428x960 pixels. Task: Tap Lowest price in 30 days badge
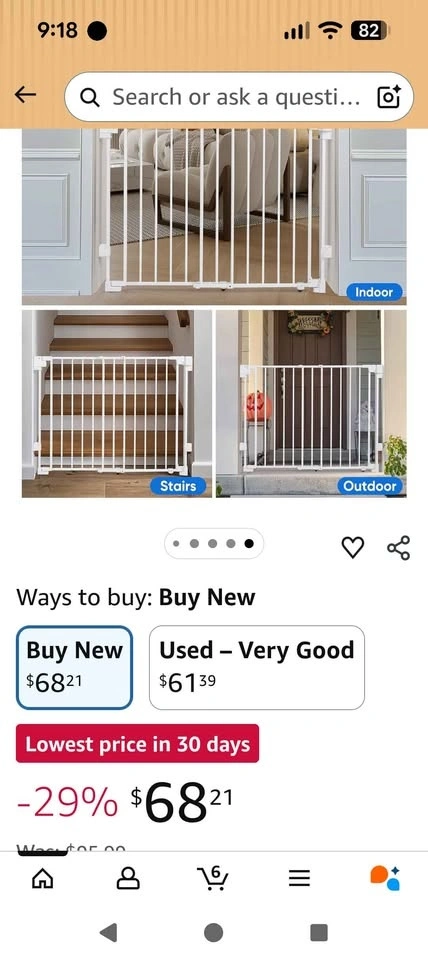137,744
